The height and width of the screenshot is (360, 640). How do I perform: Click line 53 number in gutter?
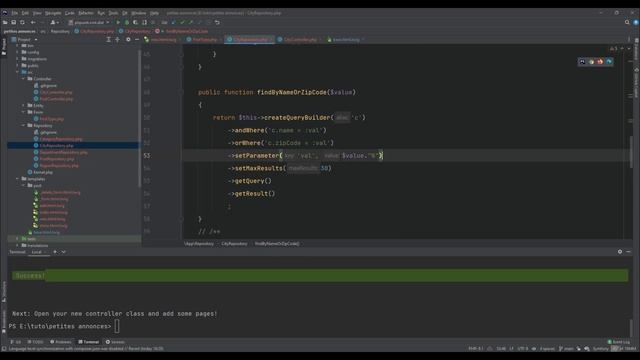click(147, 156)
